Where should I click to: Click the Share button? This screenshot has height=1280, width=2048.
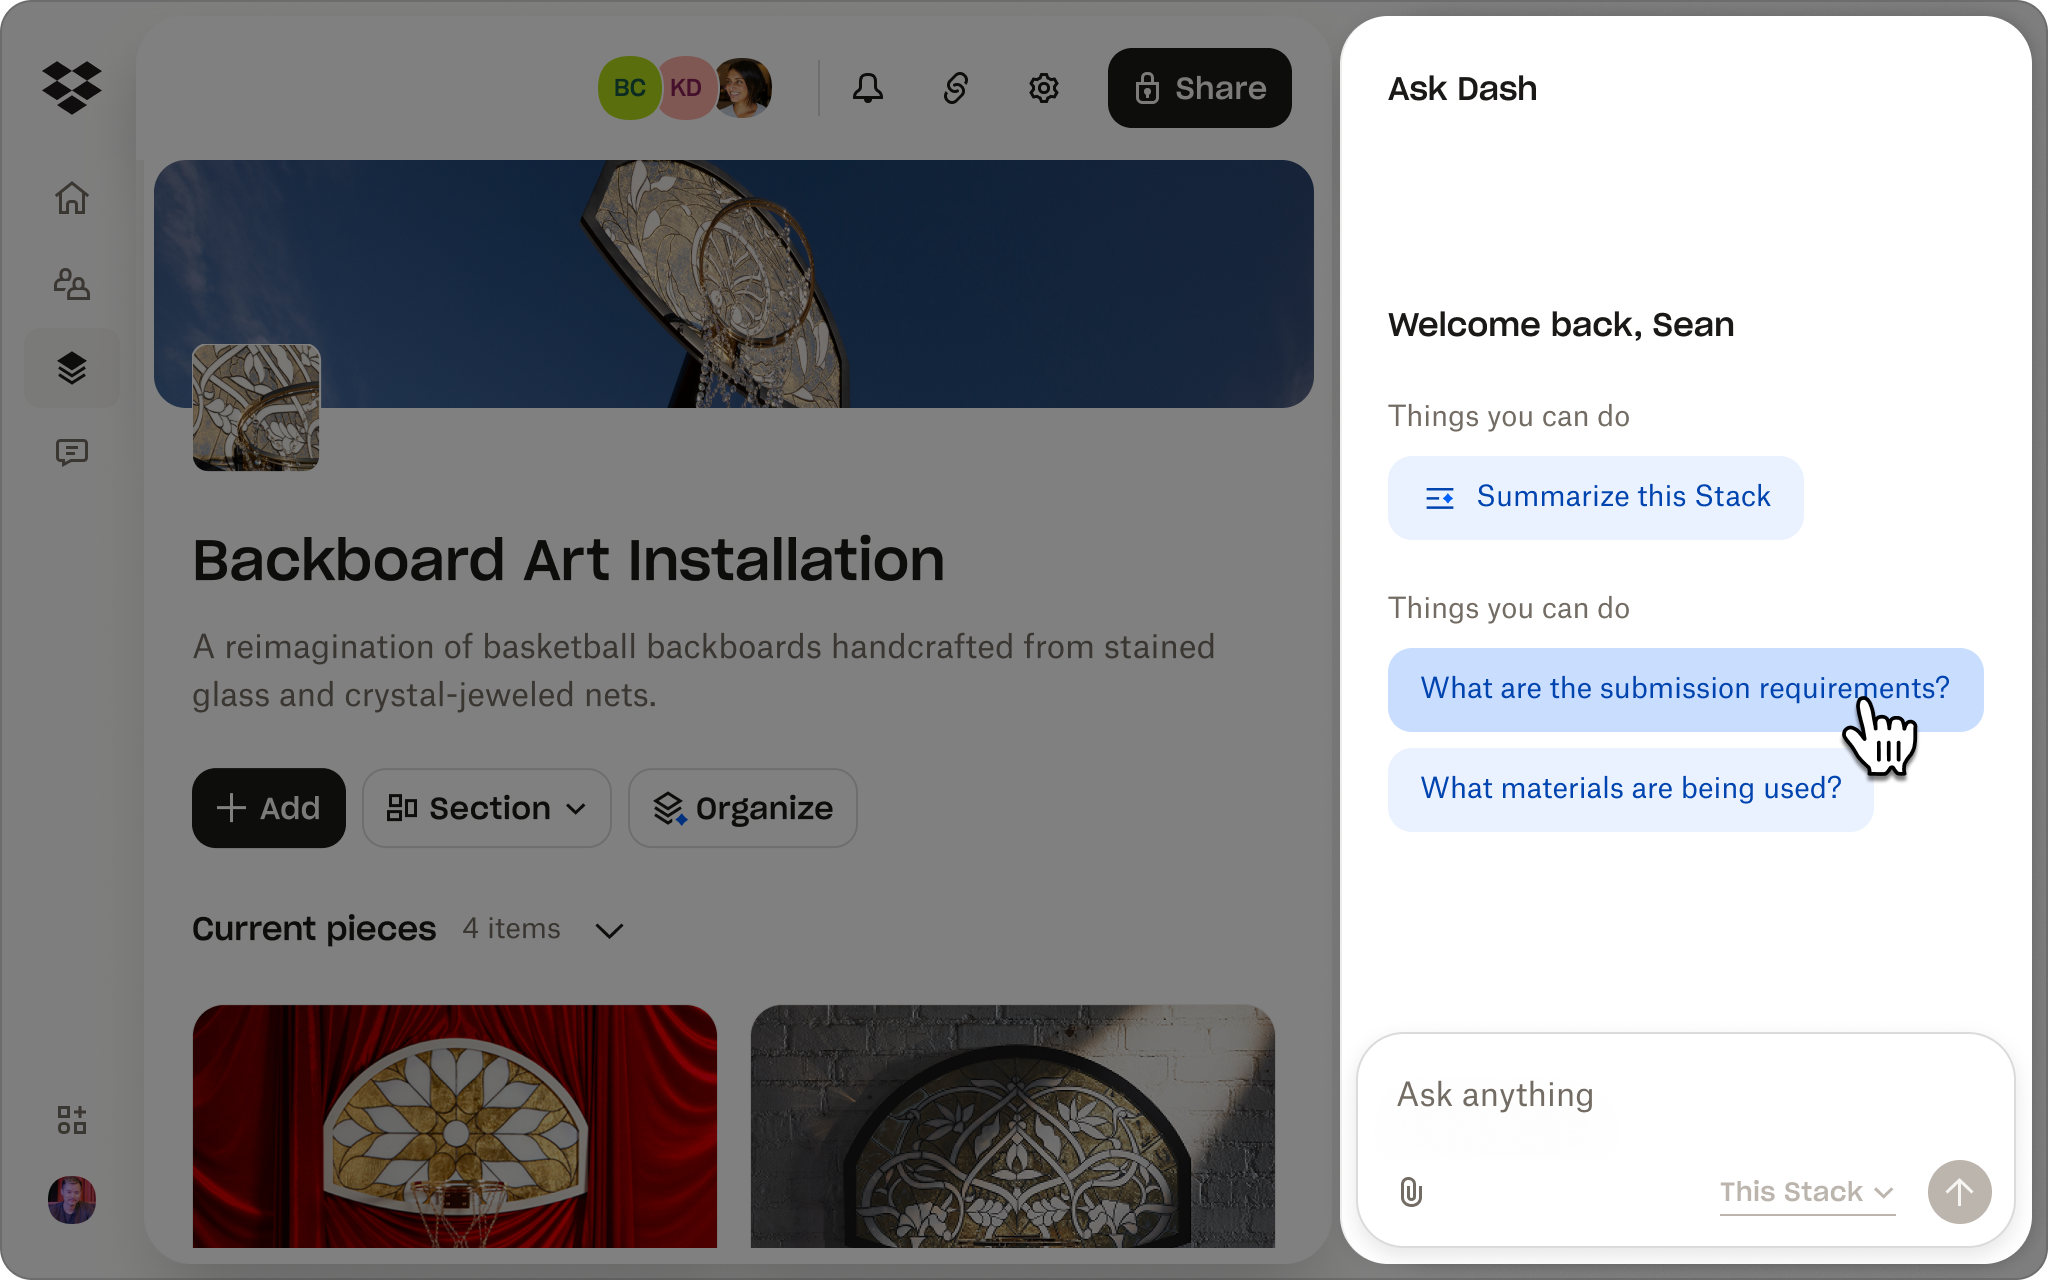click(x=1199, y=88)
